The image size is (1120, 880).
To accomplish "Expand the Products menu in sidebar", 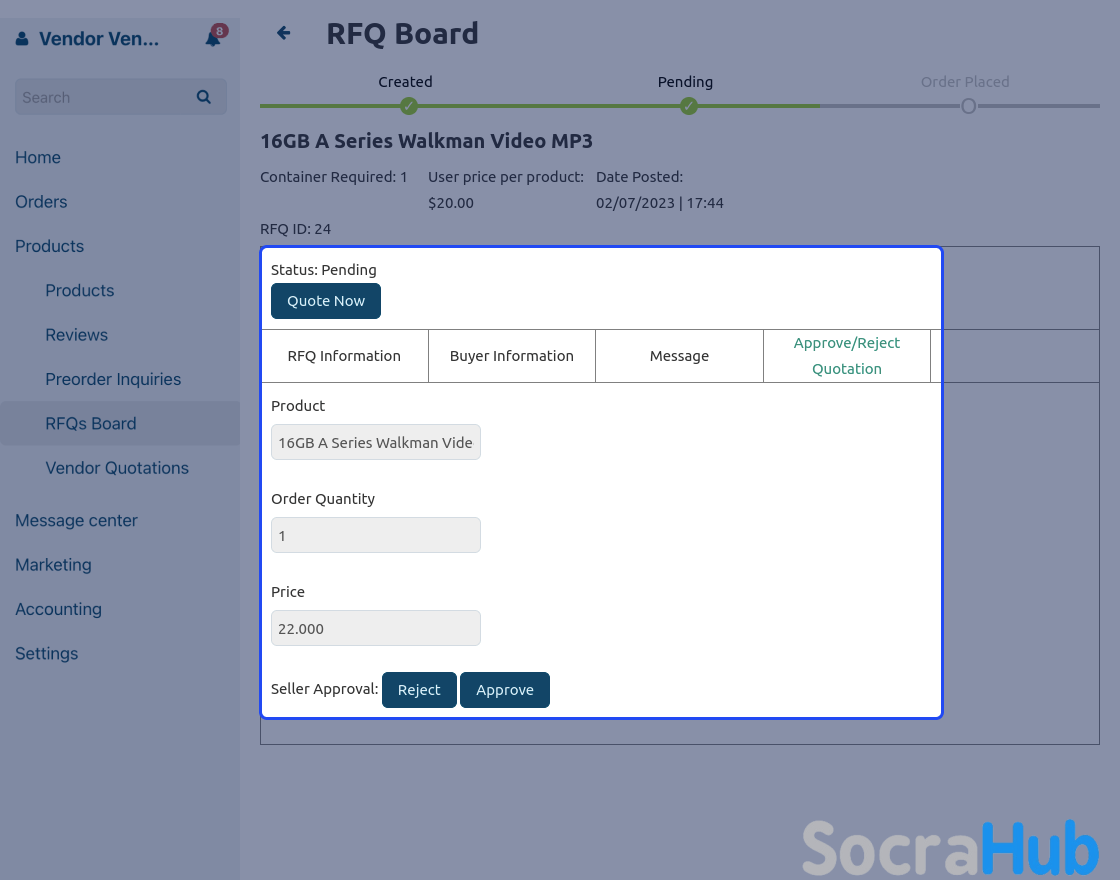I will click(50, 246).
